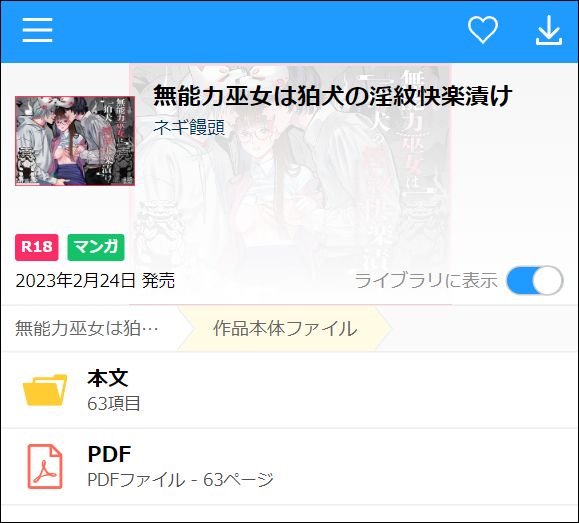Screen dimensions: 579x523
Task: Select 作品本体ファイル breadcrumb
Action: point(285,328)
